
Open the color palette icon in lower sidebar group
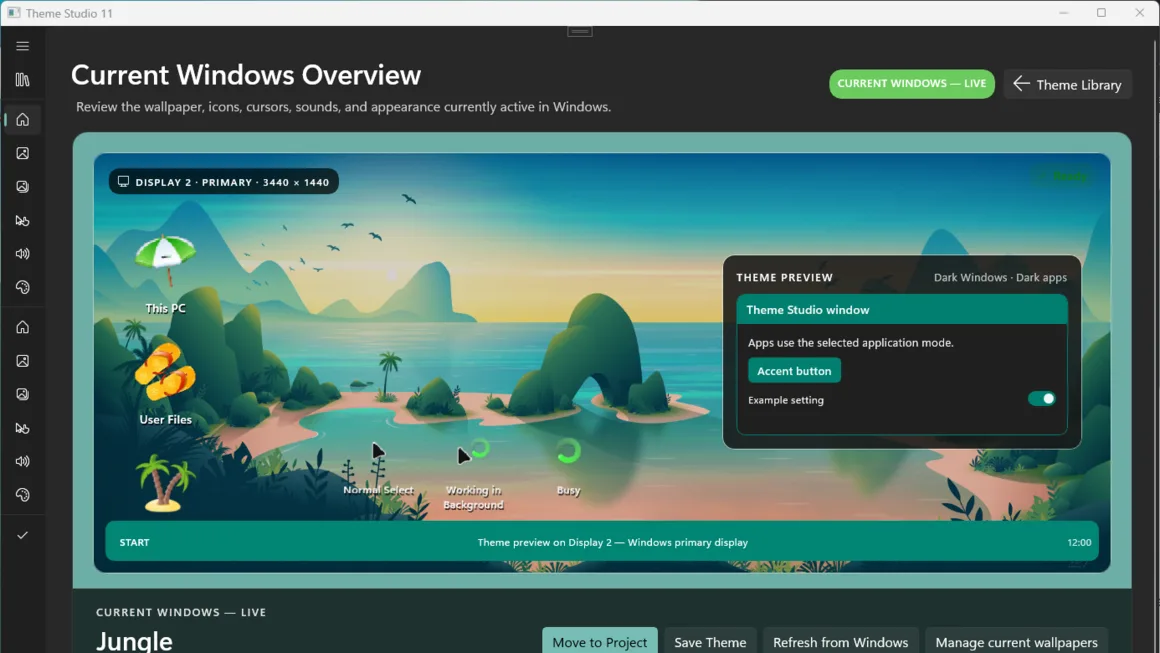(x=22, y=495)
